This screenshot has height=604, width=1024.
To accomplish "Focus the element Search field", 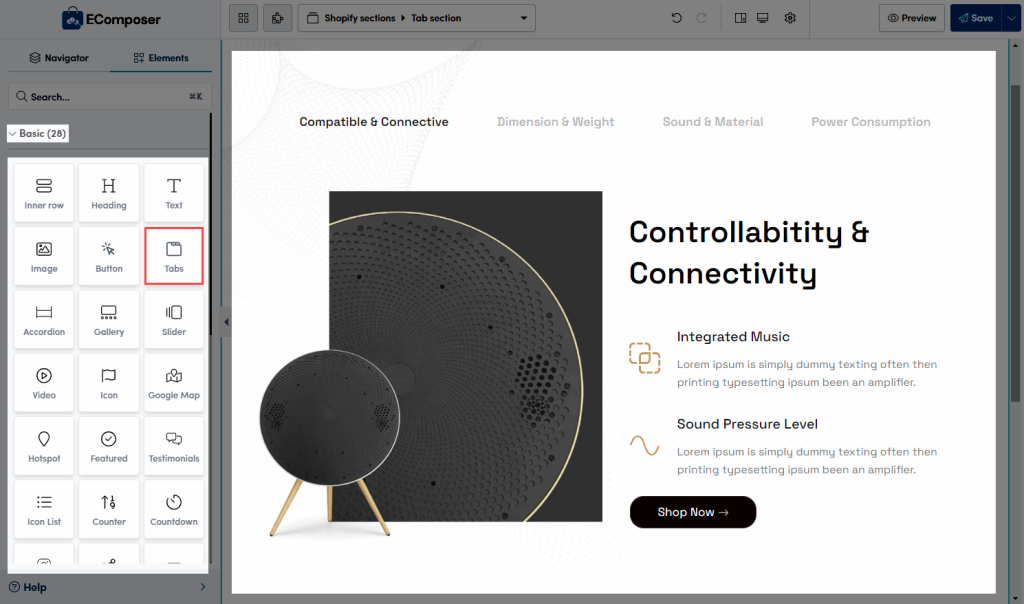I will pyautogui.click(x=110, y=97).
